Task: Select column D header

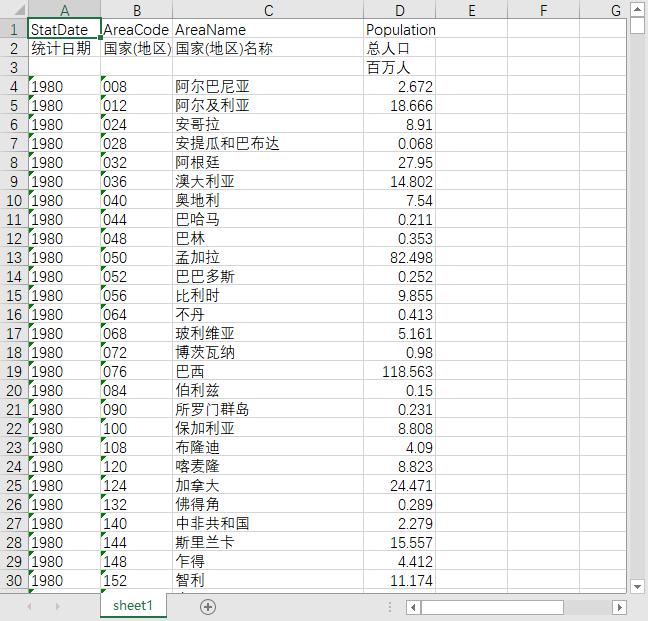Action: click(400, 10)
